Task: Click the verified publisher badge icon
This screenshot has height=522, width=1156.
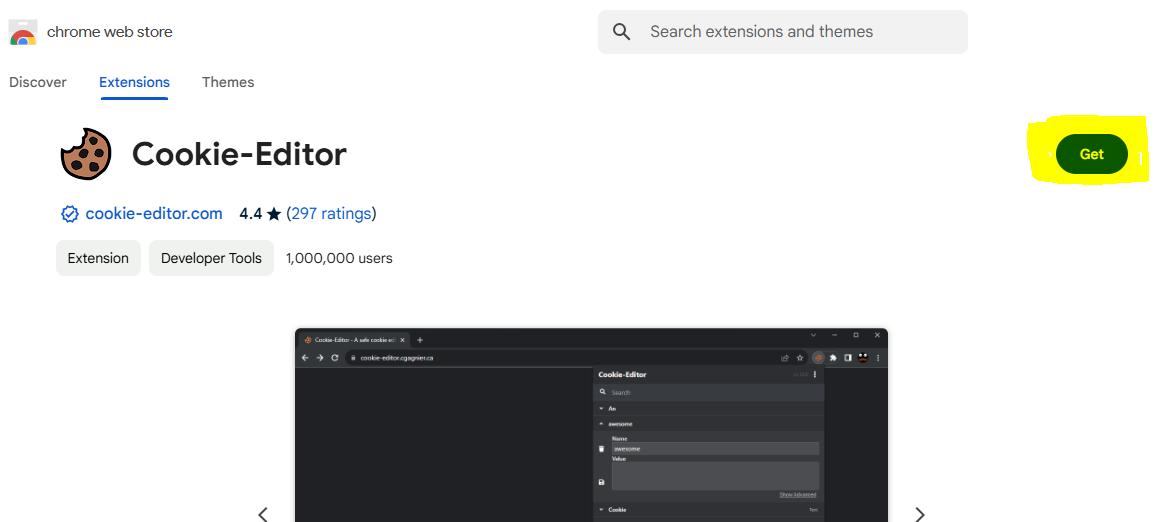Action: pyautogui.click(x=69, y=214)
